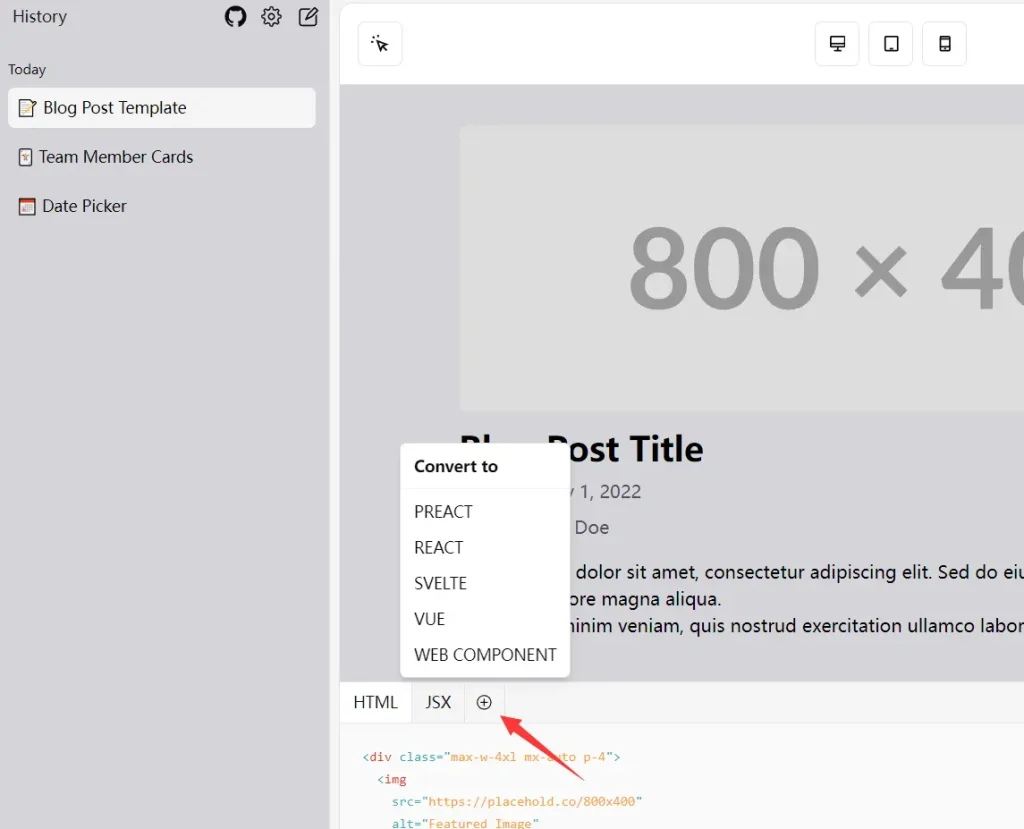The width and height of the screenshot is (1024, 829).
Task: Select REACT from the Convert to menu
Action: click(x=438, y=547)
